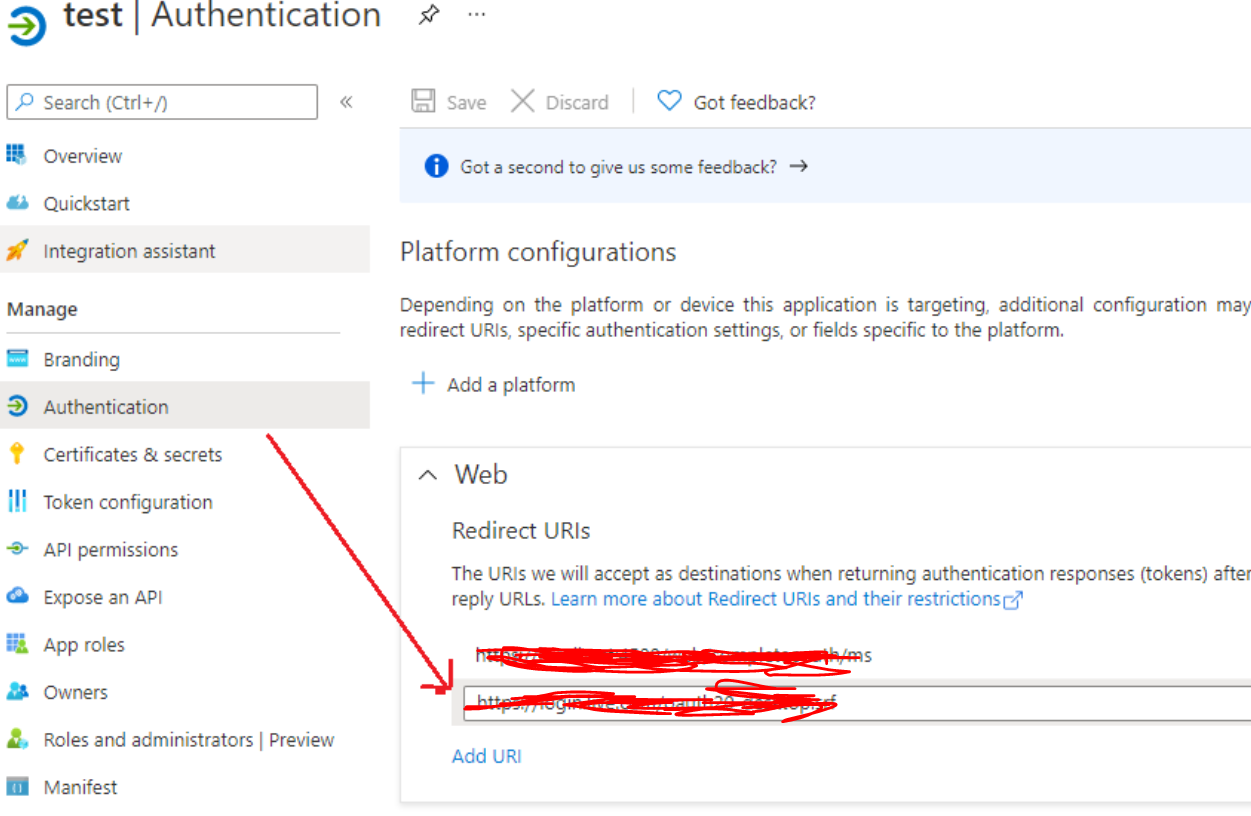Click the pin icon next to Authentication title

[429, 15]
